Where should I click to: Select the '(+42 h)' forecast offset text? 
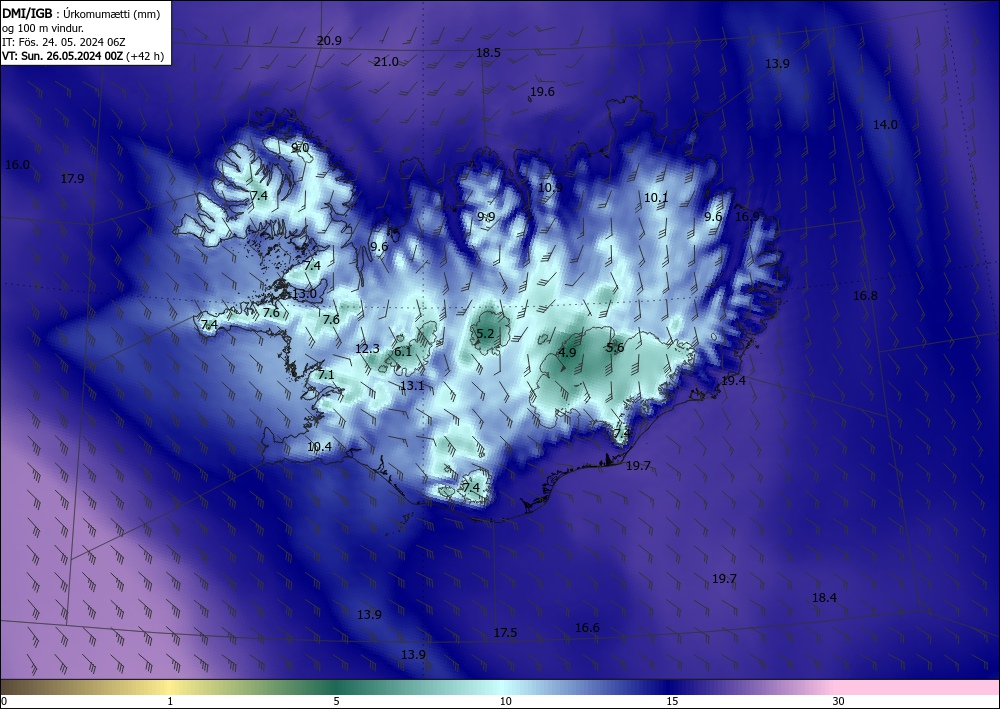pos(145,56)
